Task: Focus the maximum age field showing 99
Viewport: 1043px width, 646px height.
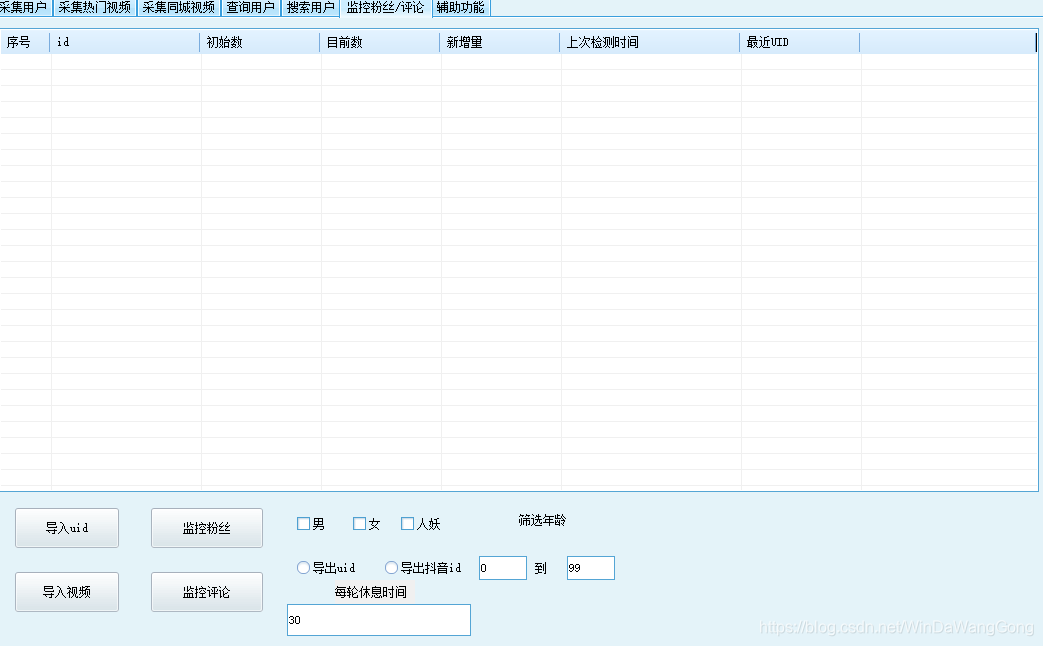Action: [x=591, y=568]
